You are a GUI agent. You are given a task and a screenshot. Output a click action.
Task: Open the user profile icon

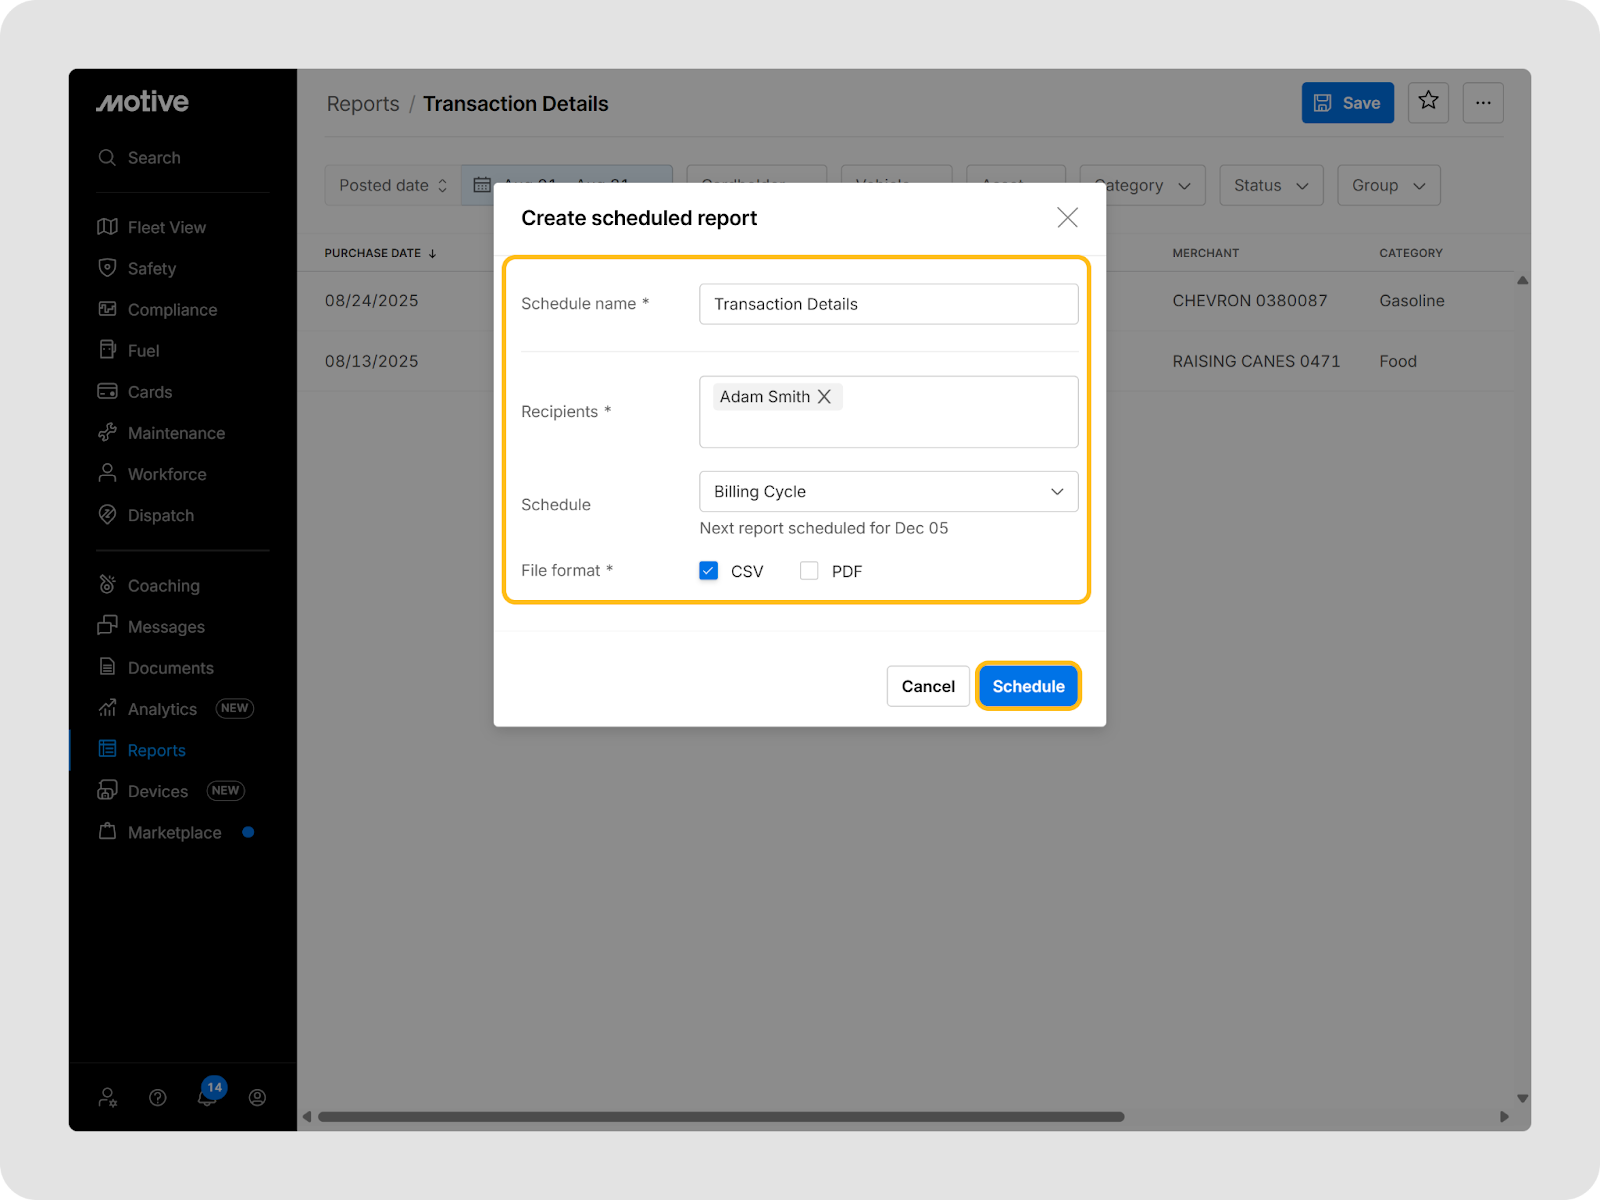257,1097
